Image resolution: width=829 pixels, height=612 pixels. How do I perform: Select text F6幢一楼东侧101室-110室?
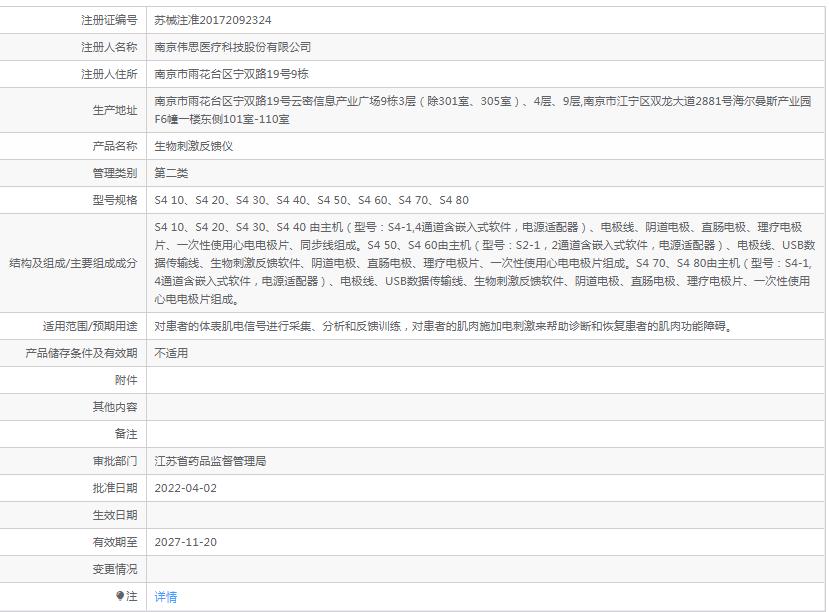222,119
